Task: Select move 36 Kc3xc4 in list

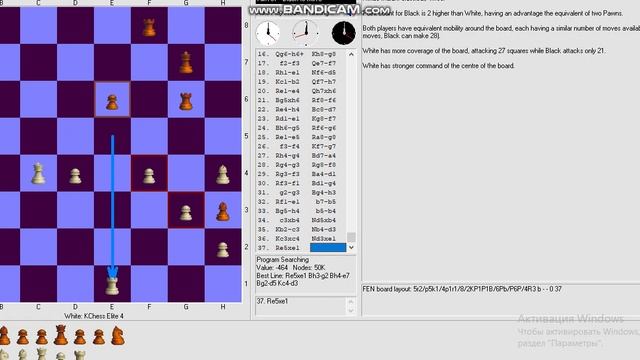Action: [287, 239]
